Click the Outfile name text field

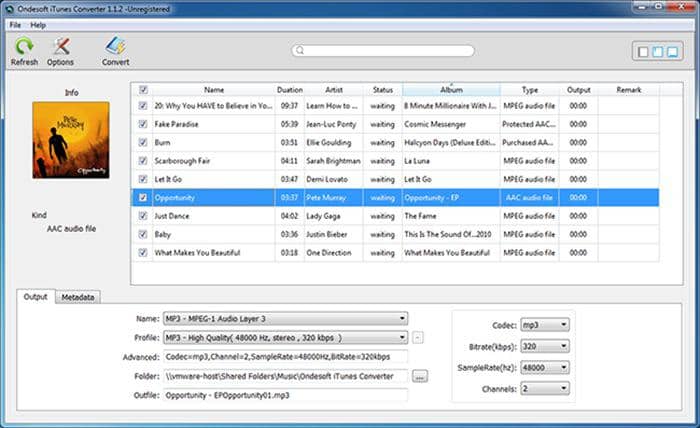click(284, 395)
